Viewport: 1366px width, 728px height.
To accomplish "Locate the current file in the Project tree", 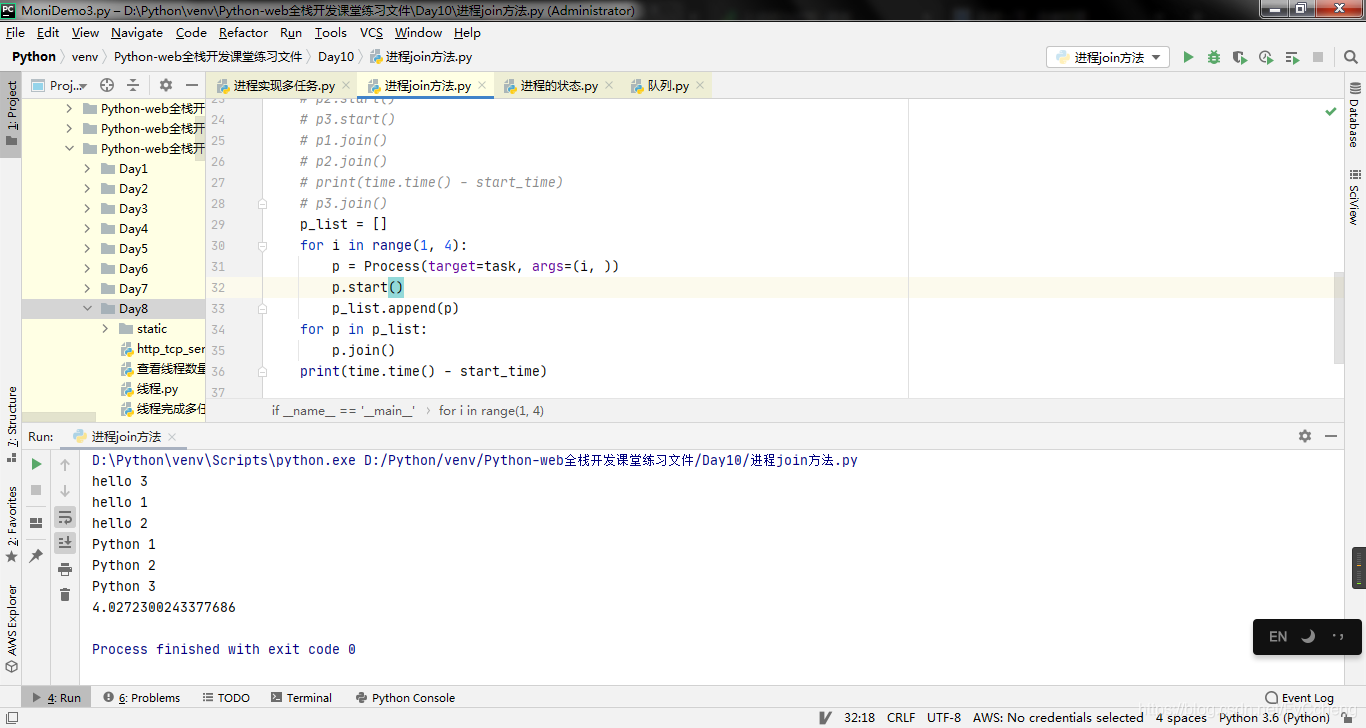I will 107,85.
